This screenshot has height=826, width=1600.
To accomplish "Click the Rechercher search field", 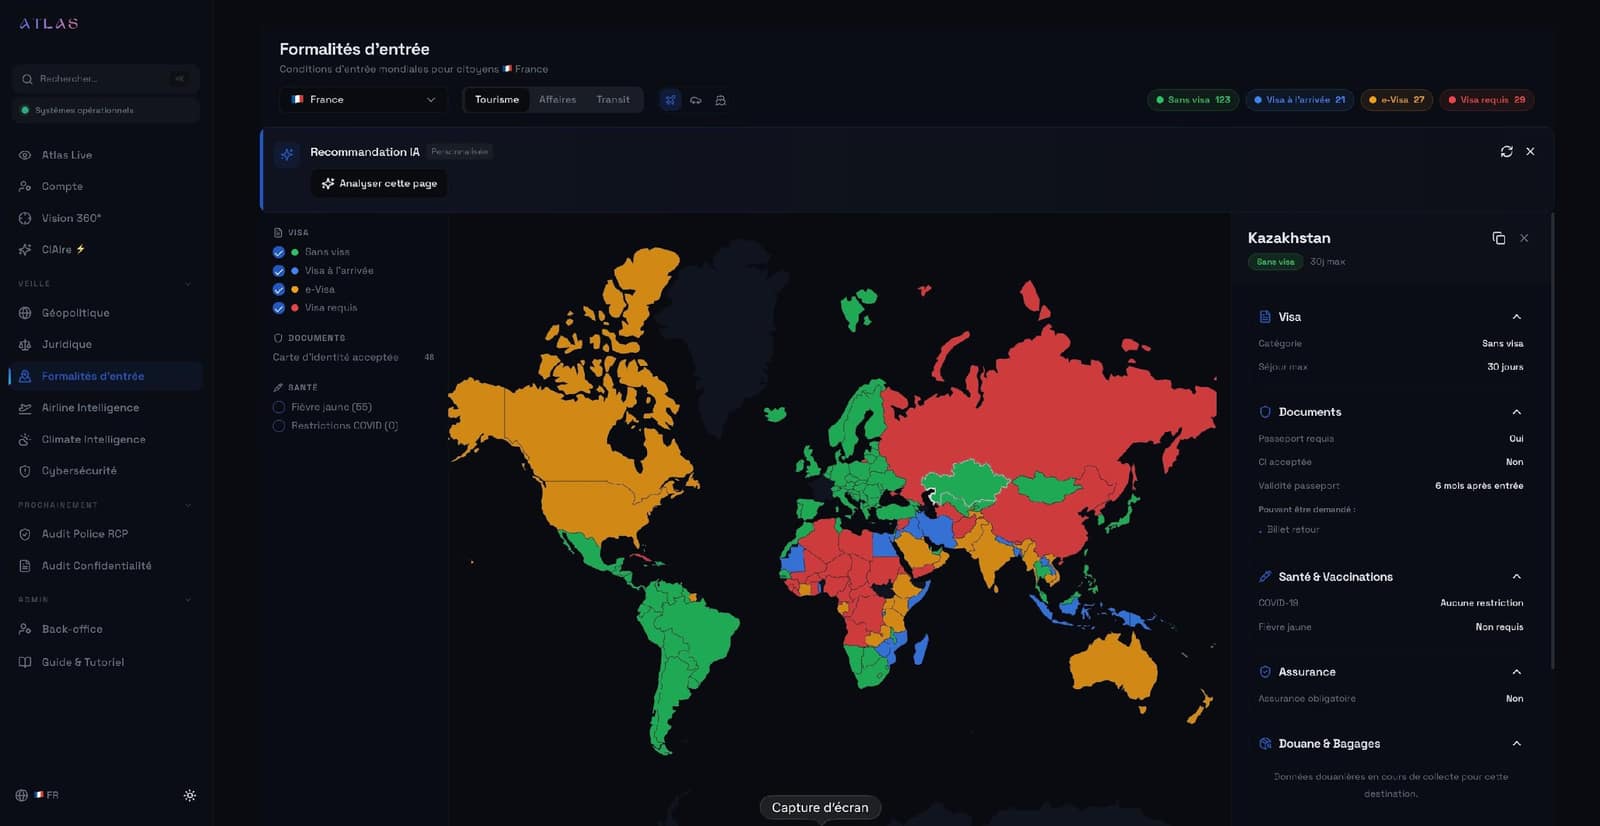I will coord(100,79).
